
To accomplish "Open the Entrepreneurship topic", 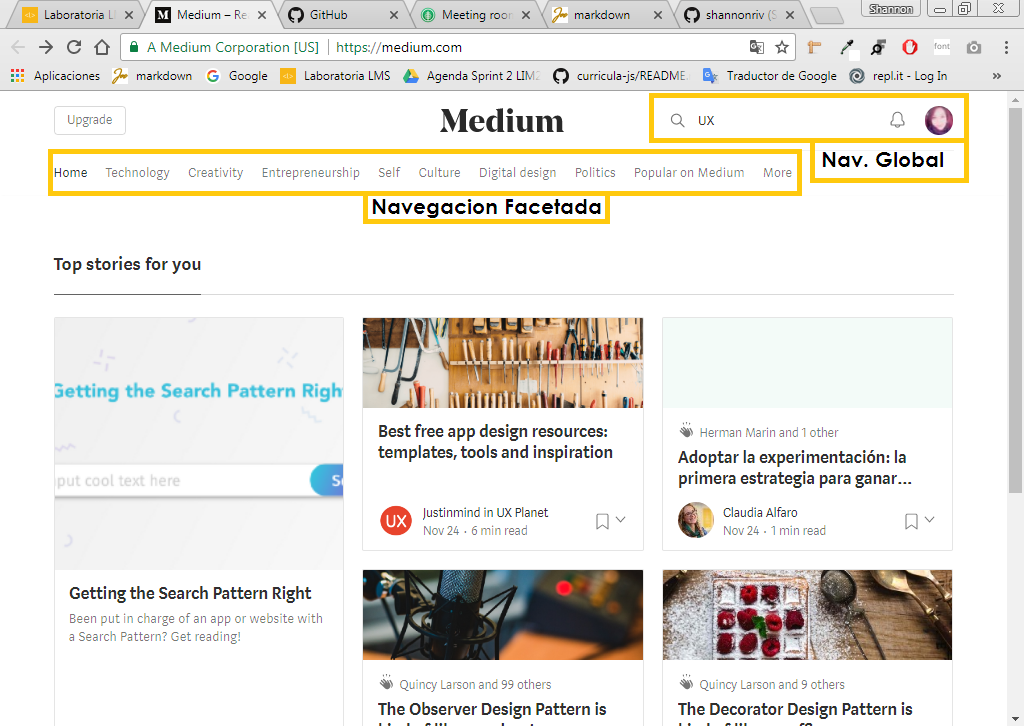I will (310, 172).
